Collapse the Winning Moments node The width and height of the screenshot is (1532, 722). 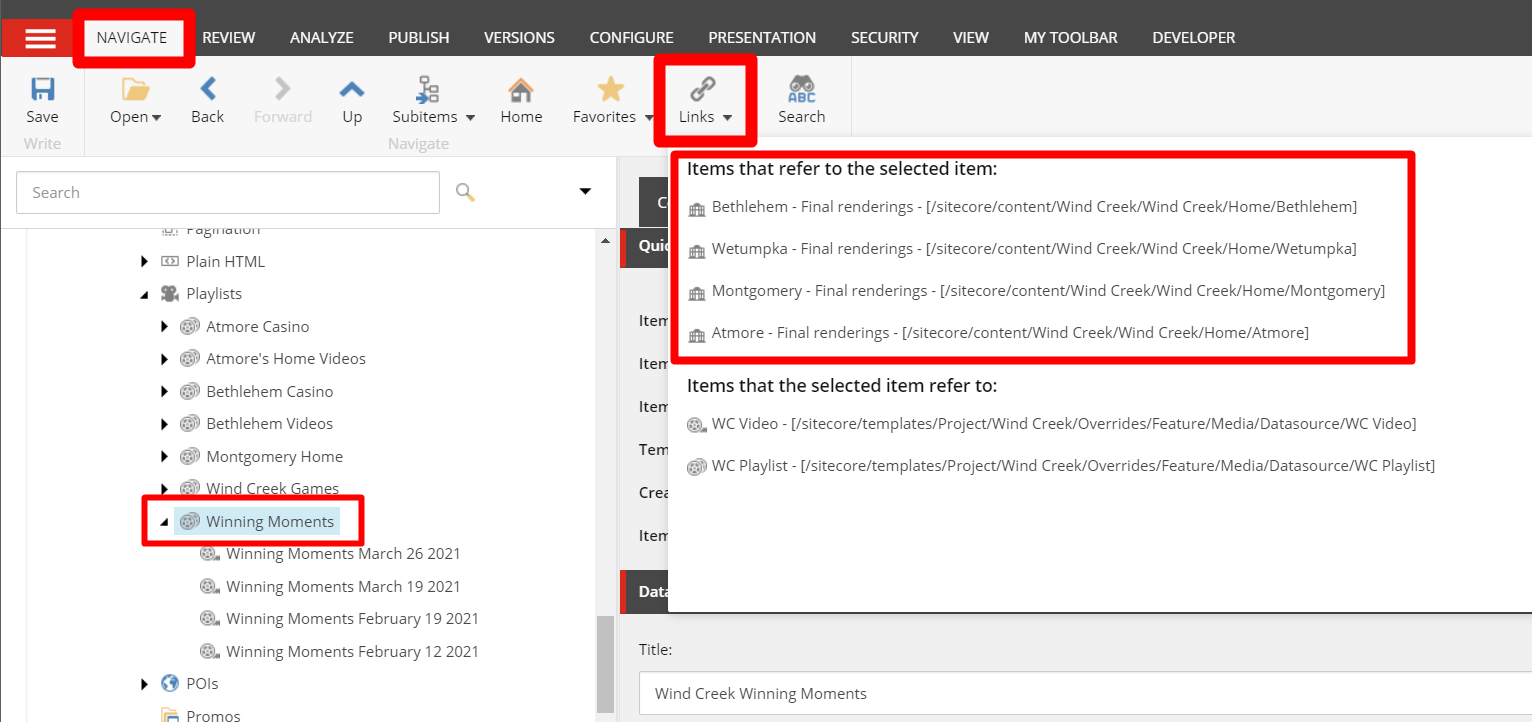[x=165, y=522]
